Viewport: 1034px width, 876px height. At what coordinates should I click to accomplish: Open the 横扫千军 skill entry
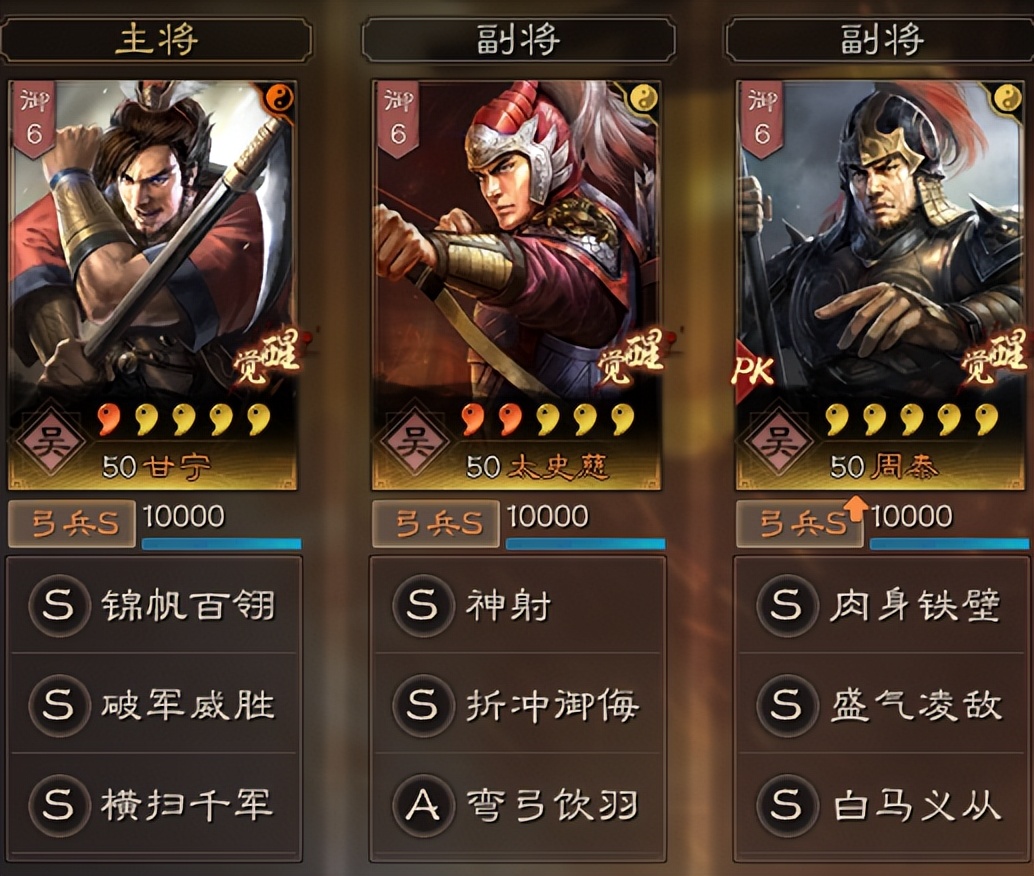coord(154,805)
